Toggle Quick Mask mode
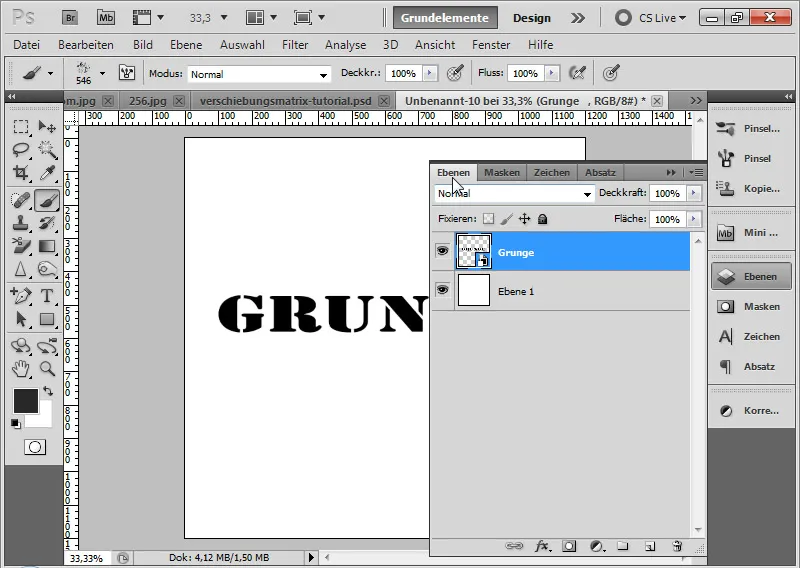Viewport: 800px width, 568px height. [x=35, y=447]
